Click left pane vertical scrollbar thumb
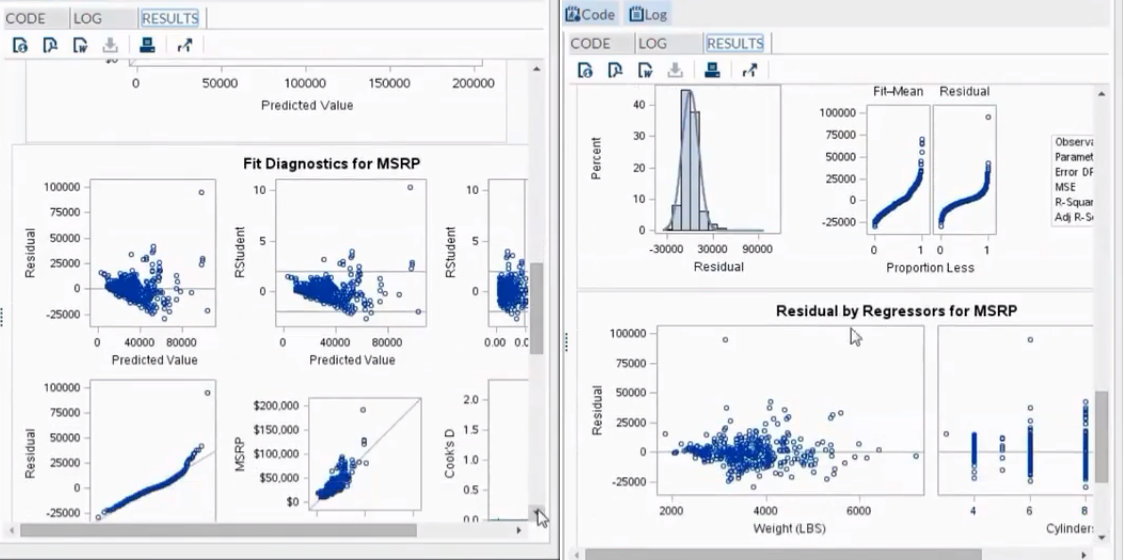This screenshot has height=560, width=1124. tap(537, 308)
